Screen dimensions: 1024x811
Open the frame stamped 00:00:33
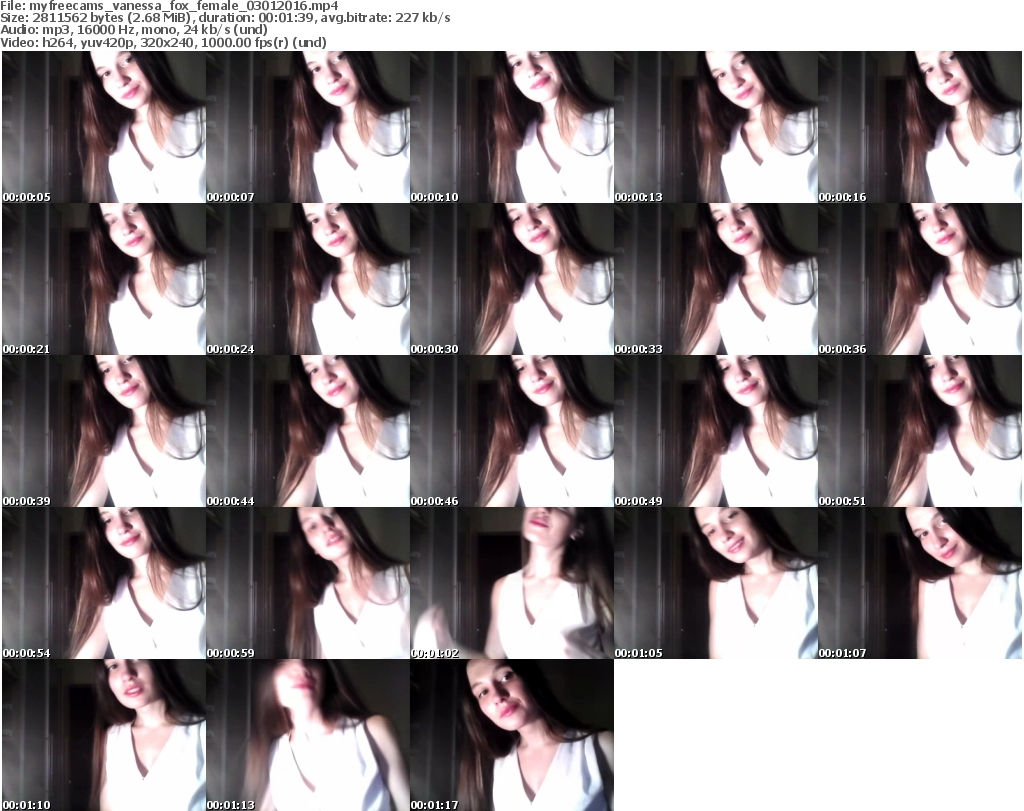716,279
